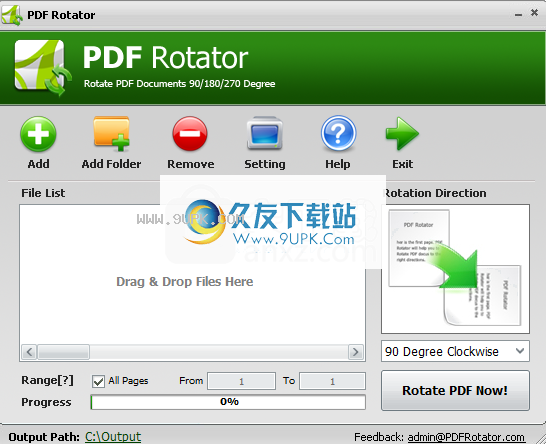Click the rotation direction preview image

point(455,269)
